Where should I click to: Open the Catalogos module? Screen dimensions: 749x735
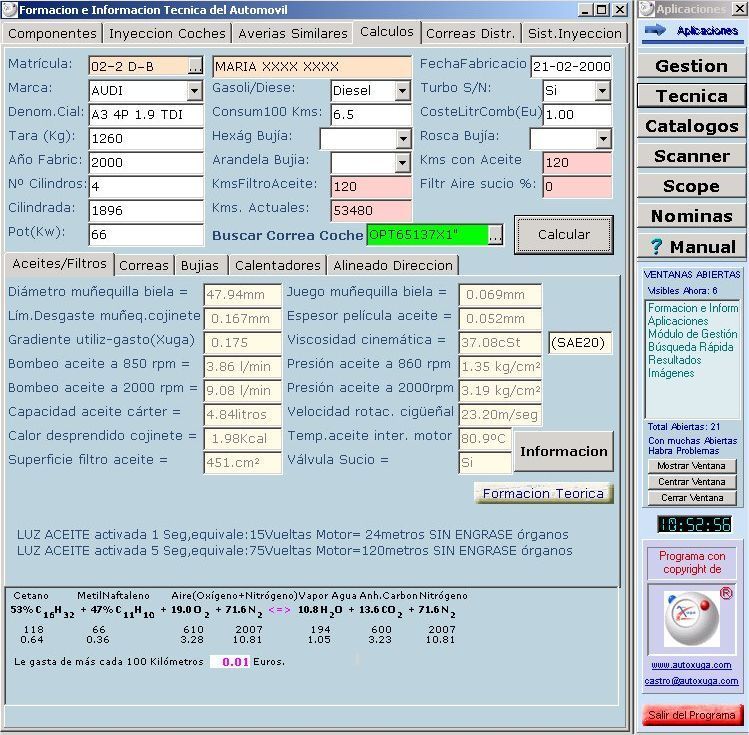(x=691, y=126)
